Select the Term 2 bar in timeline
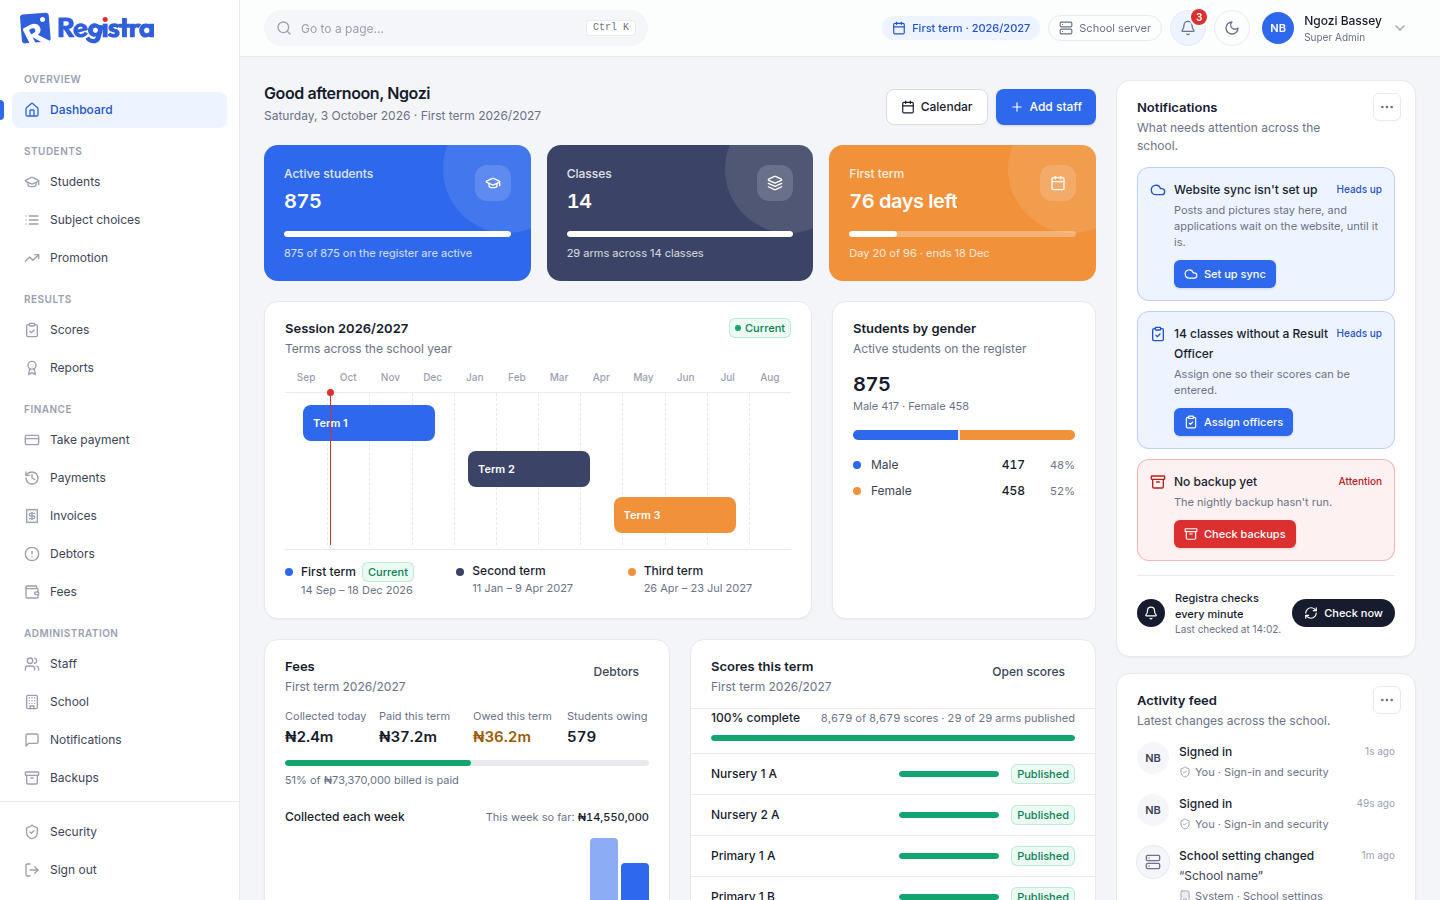 (529, 469)
